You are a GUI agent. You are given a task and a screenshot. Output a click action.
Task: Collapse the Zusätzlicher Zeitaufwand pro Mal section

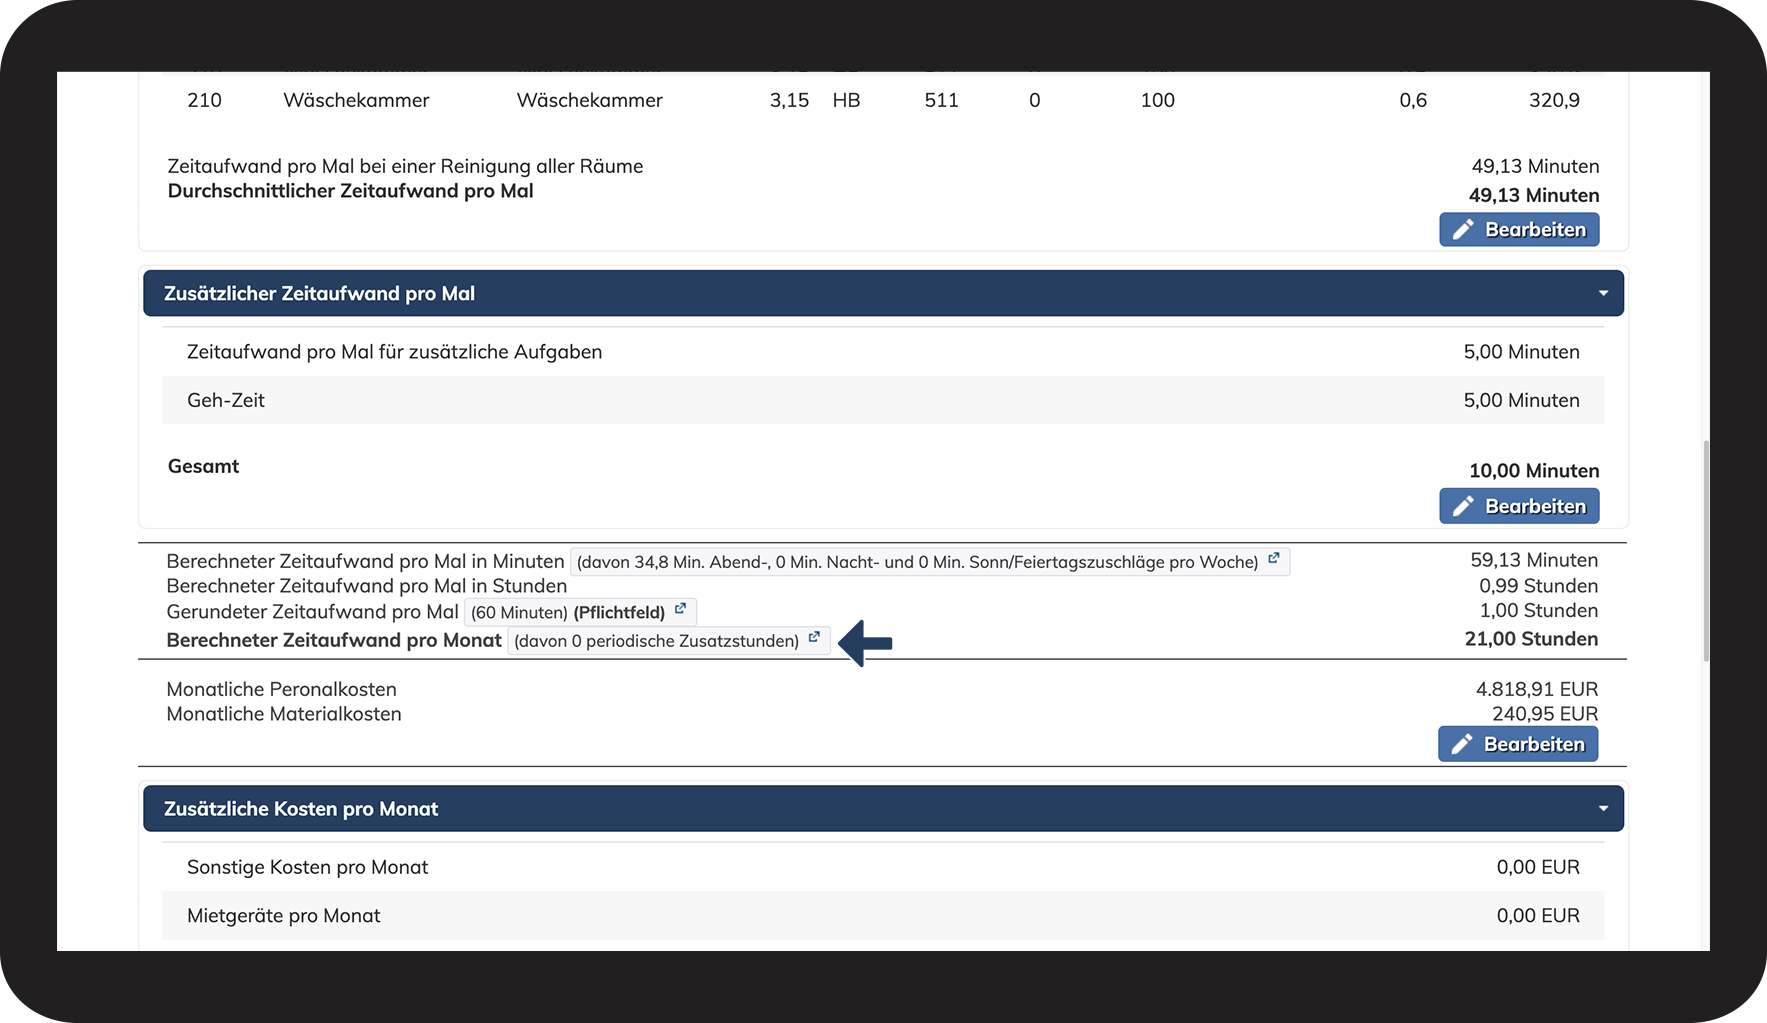(1603, 294)
